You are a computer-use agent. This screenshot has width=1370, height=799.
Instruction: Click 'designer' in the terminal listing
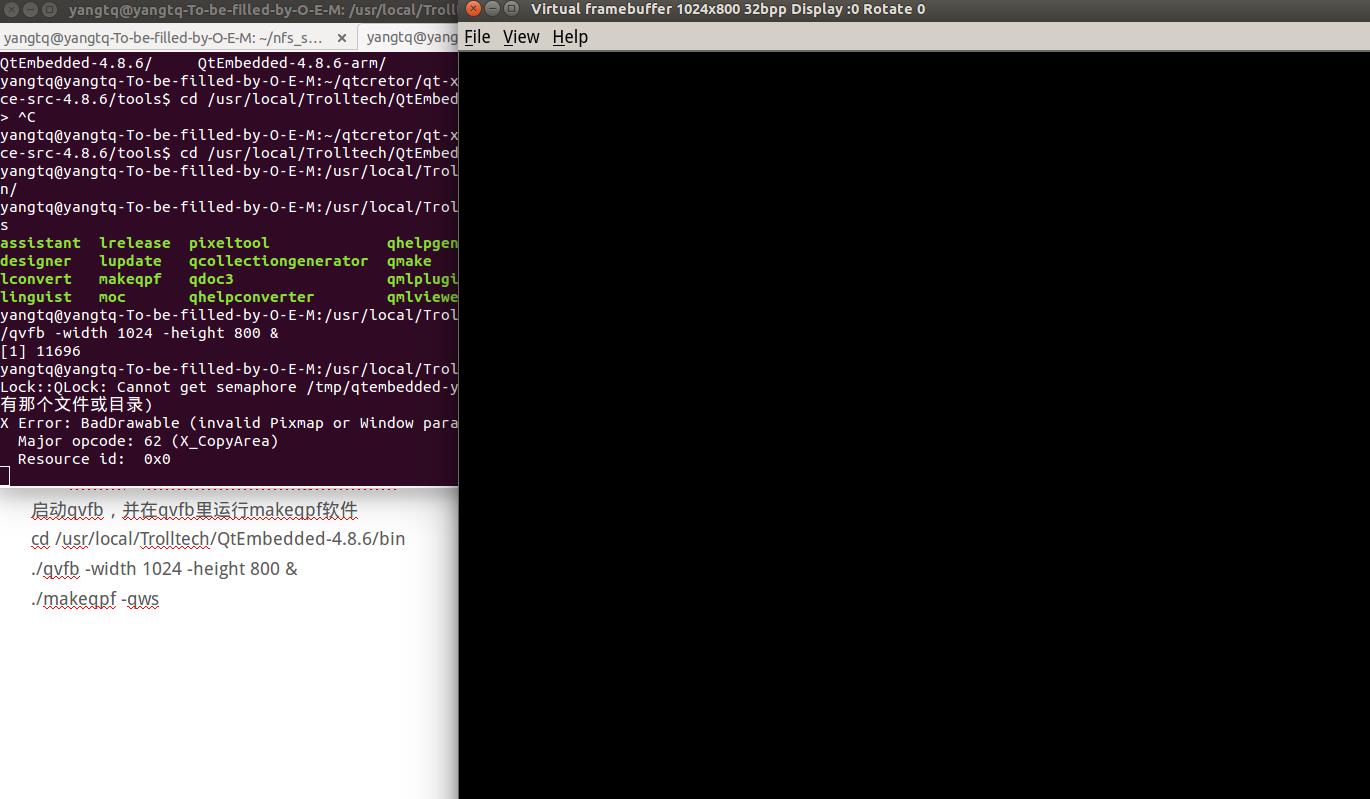point(36,261)
